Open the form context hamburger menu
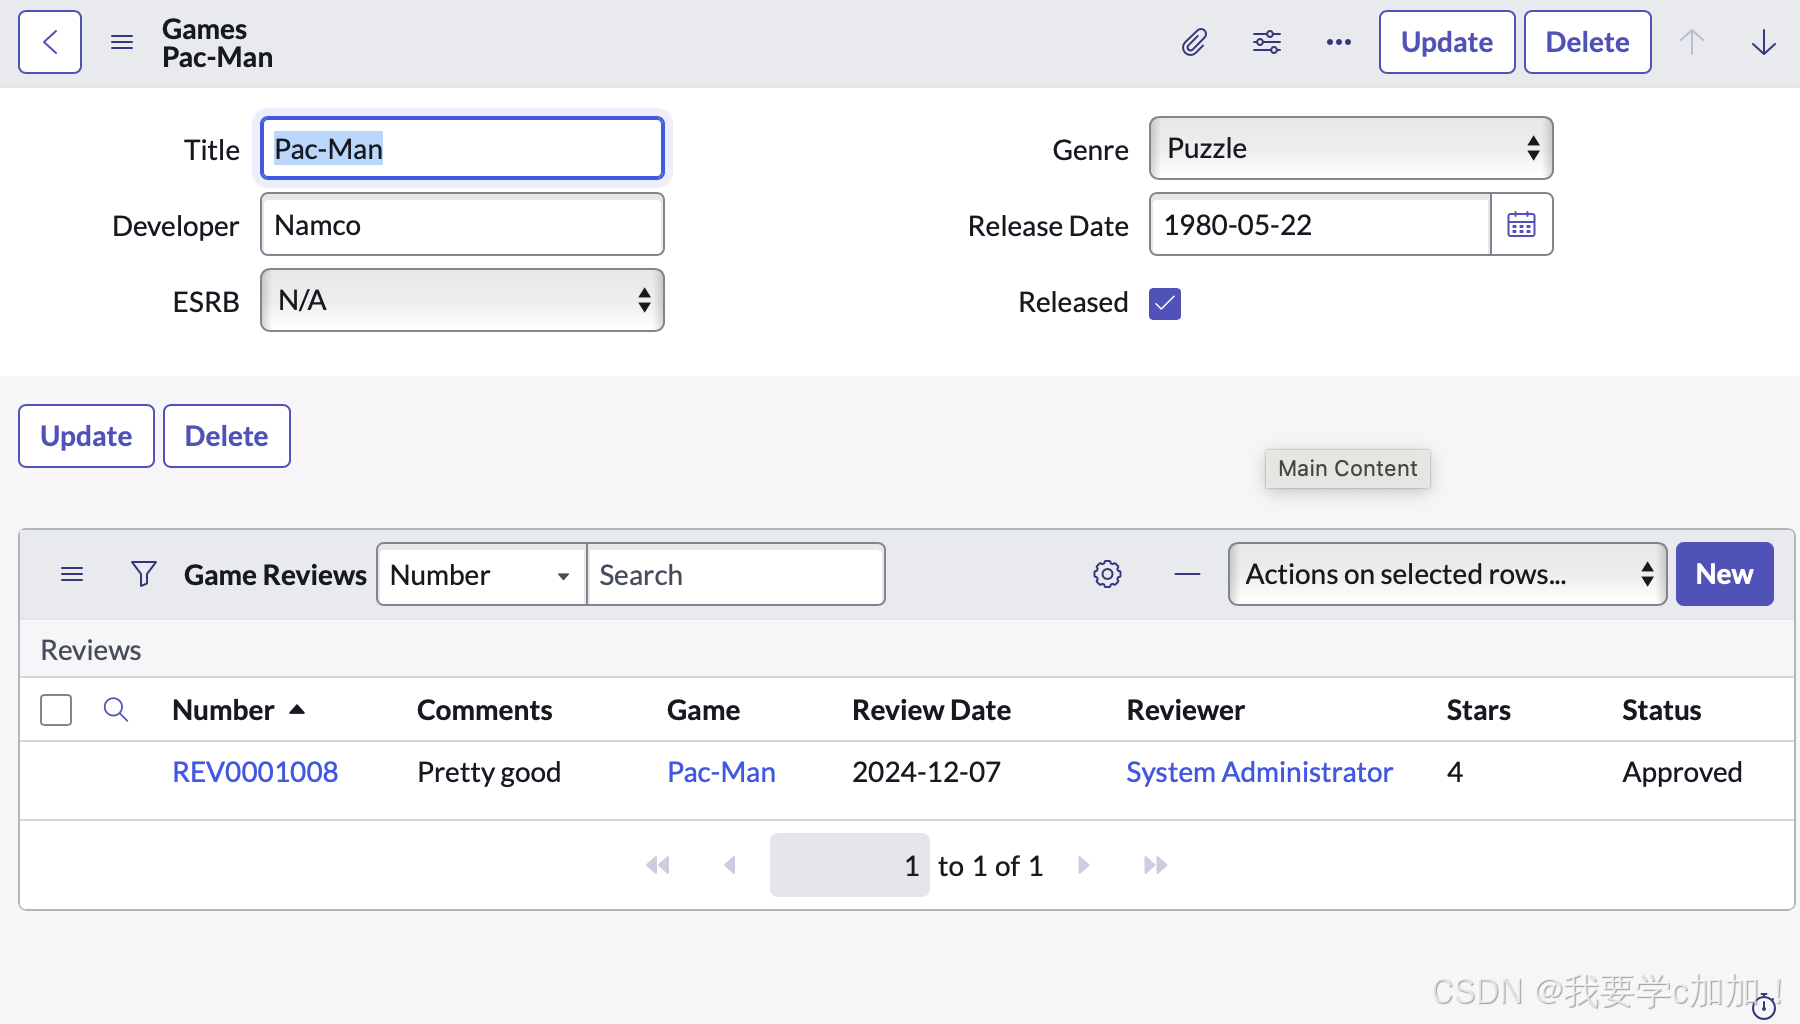Viewport: 1800px width, 1024px height. pyautogui.click(x=122, y=42)
